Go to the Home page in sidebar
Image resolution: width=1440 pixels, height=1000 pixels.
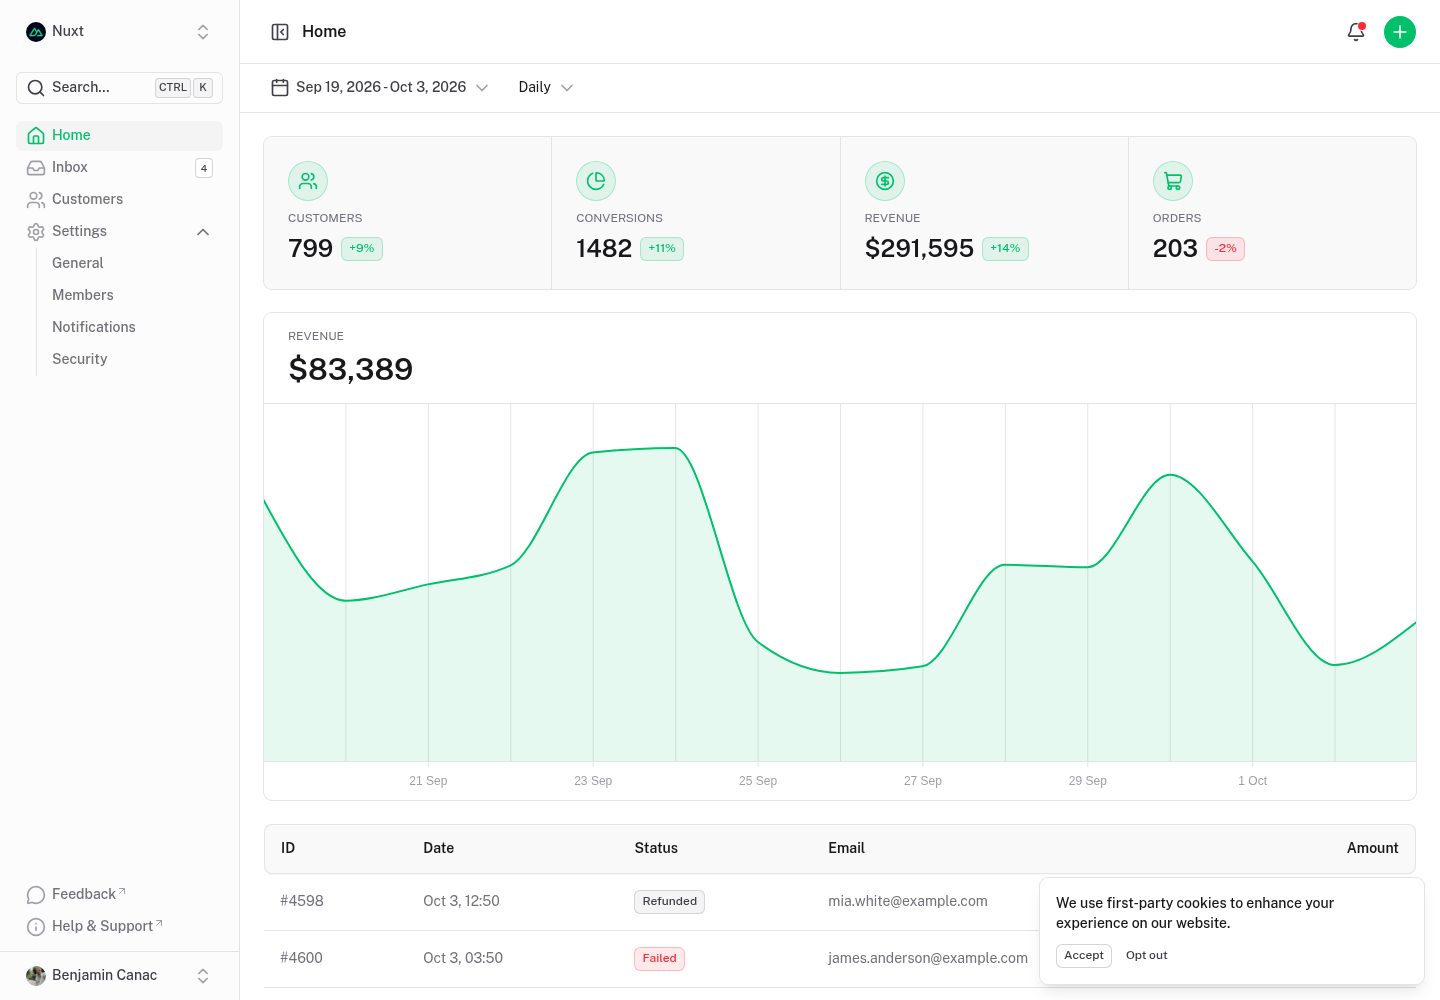point(119,136)
